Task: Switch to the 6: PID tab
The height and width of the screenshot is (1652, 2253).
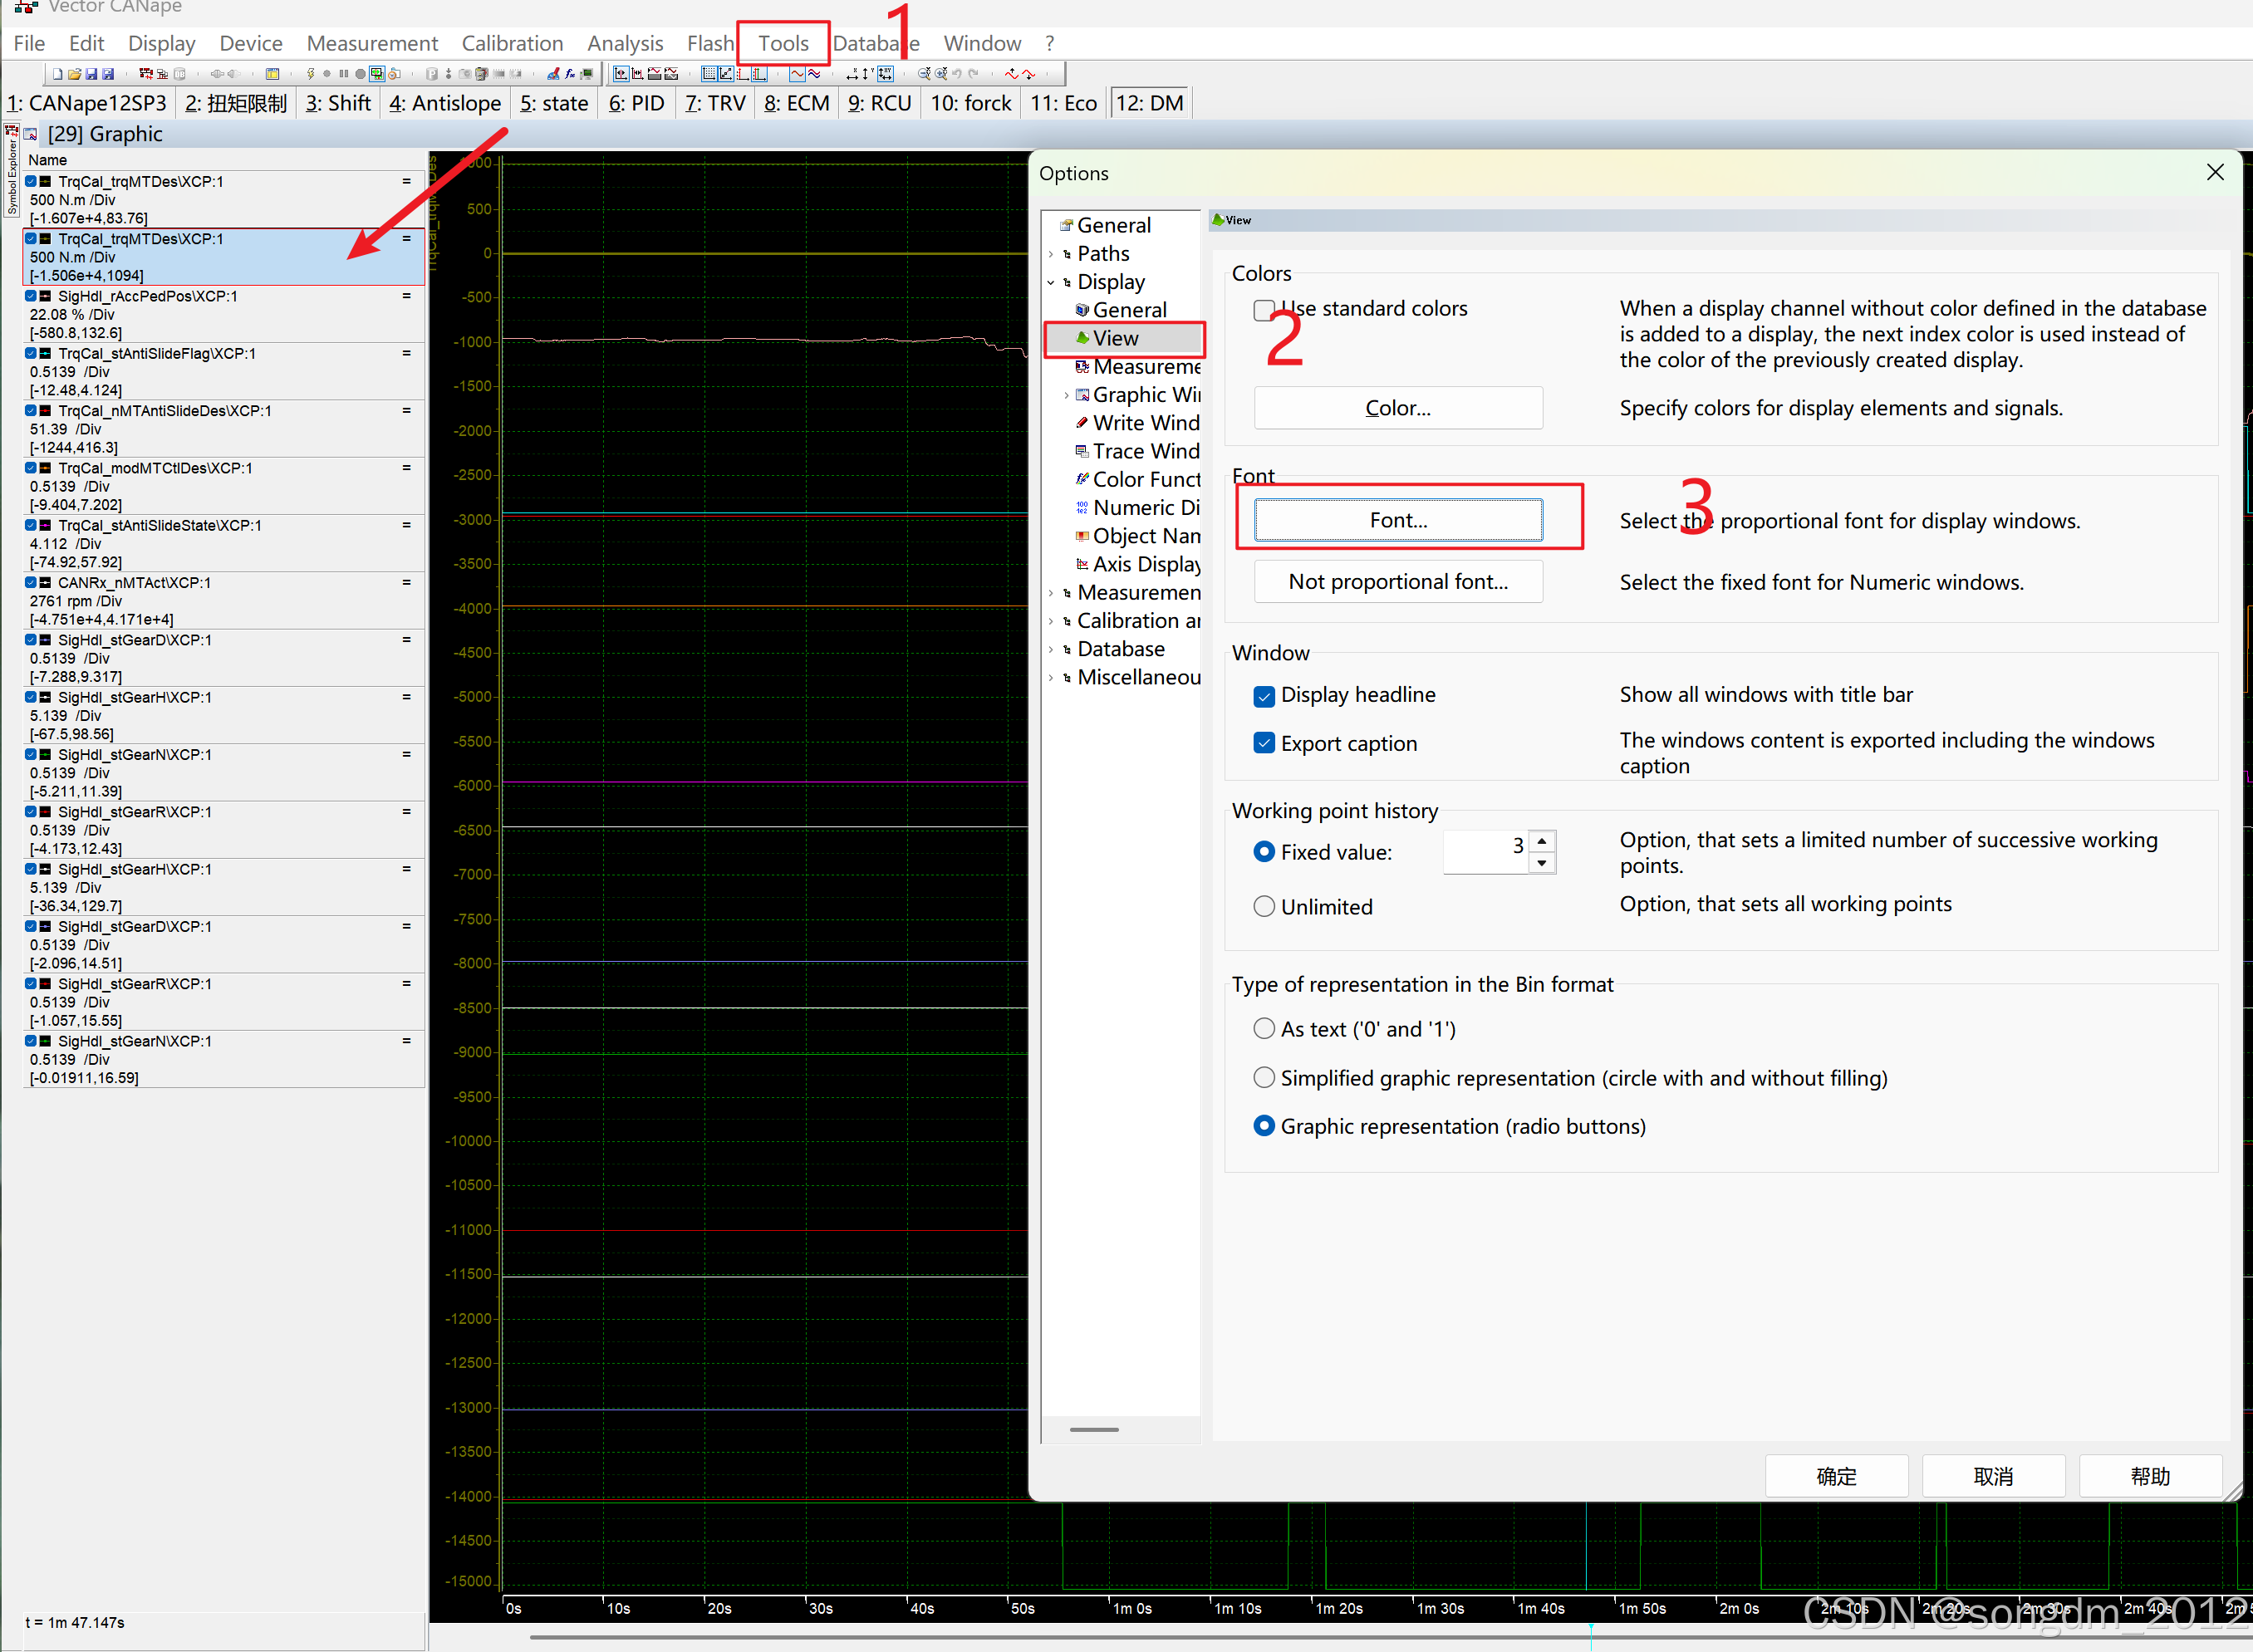Action: 636,103
